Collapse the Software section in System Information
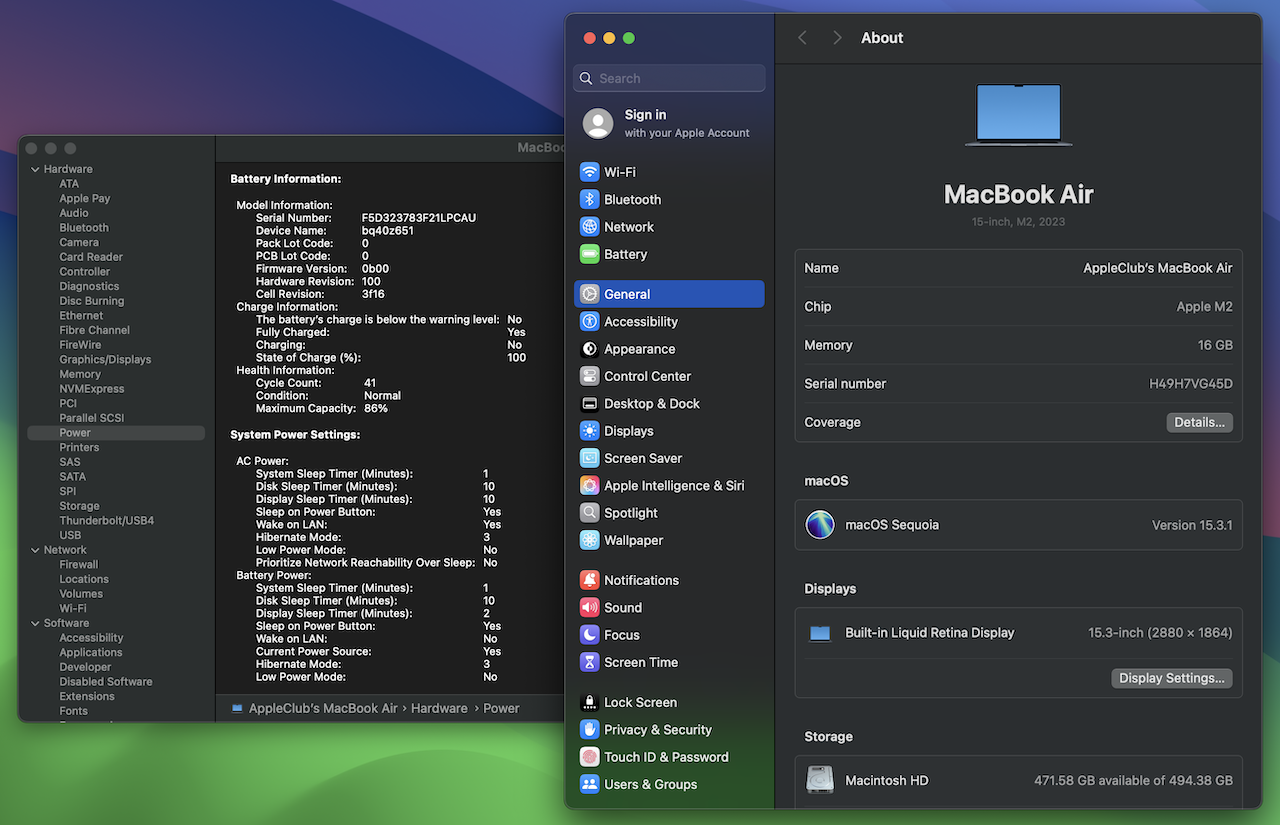 coord(35,623)
